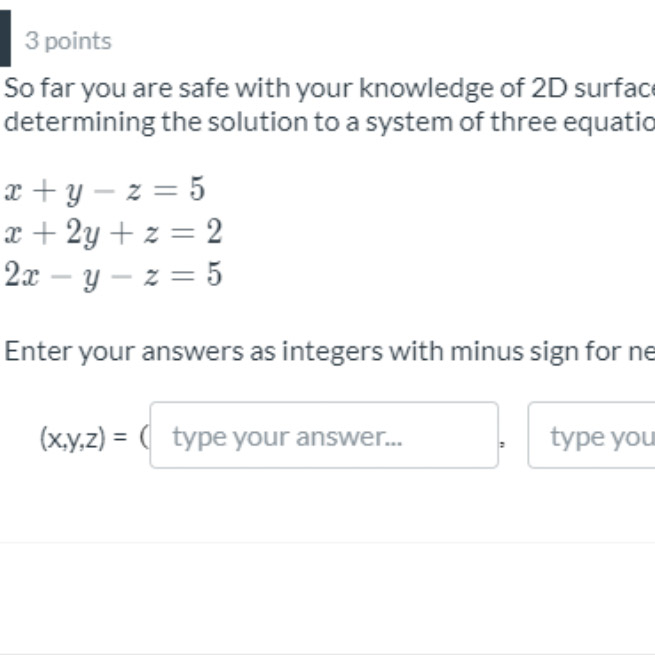655x655 pixels.
Task: Click the 'So far you are safe' sentence
Action: 329,88
